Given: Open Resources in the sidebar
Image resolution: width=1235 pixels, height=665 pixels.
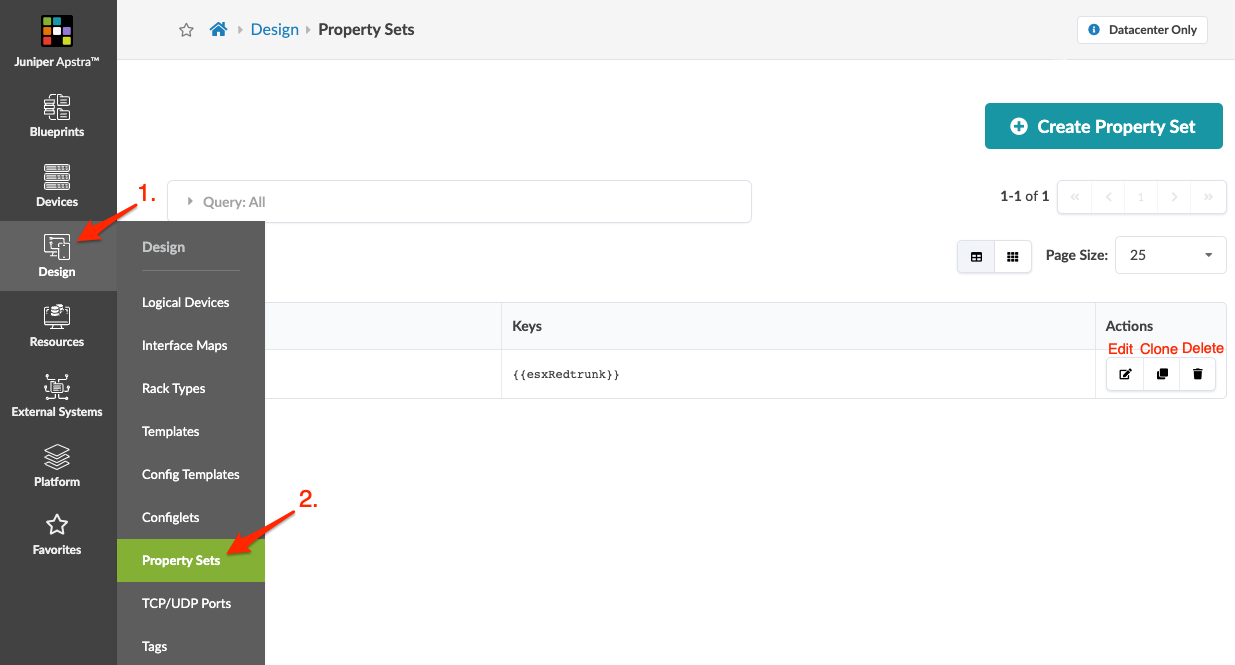Looking at the screenshot, I should [57, 326].
